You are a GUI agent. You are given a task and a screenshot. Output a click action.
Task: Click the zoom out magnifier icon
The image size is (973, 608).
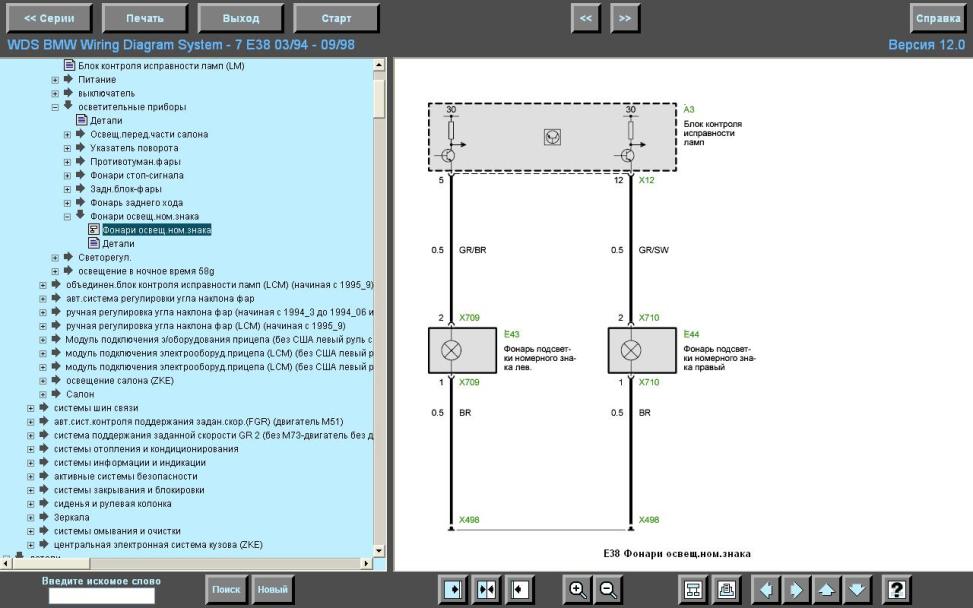(x=609, y=589)
